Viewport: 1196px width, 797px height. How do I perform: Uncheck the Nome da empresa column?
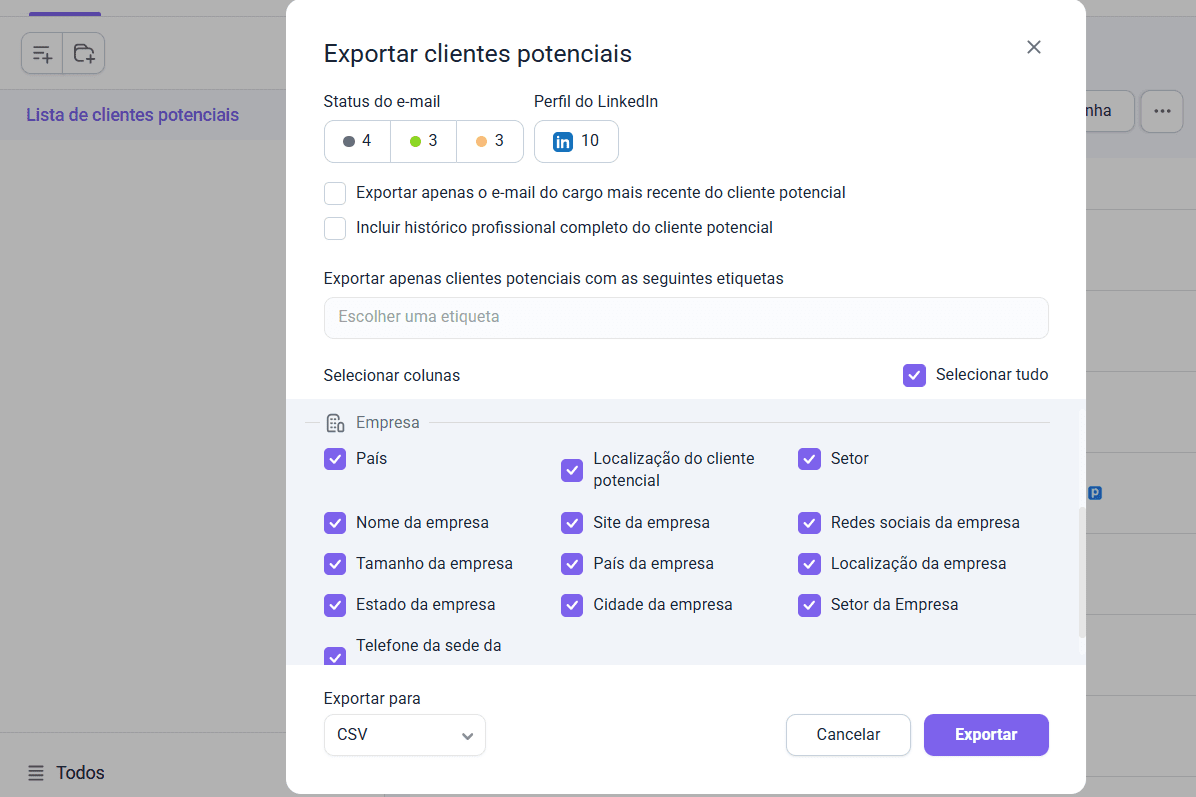[x=335, y=523]
